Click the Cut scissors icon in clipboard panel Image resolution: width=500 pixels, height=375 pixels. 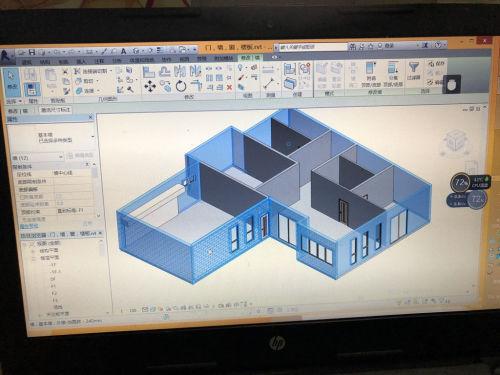click(x=65, y=72)
